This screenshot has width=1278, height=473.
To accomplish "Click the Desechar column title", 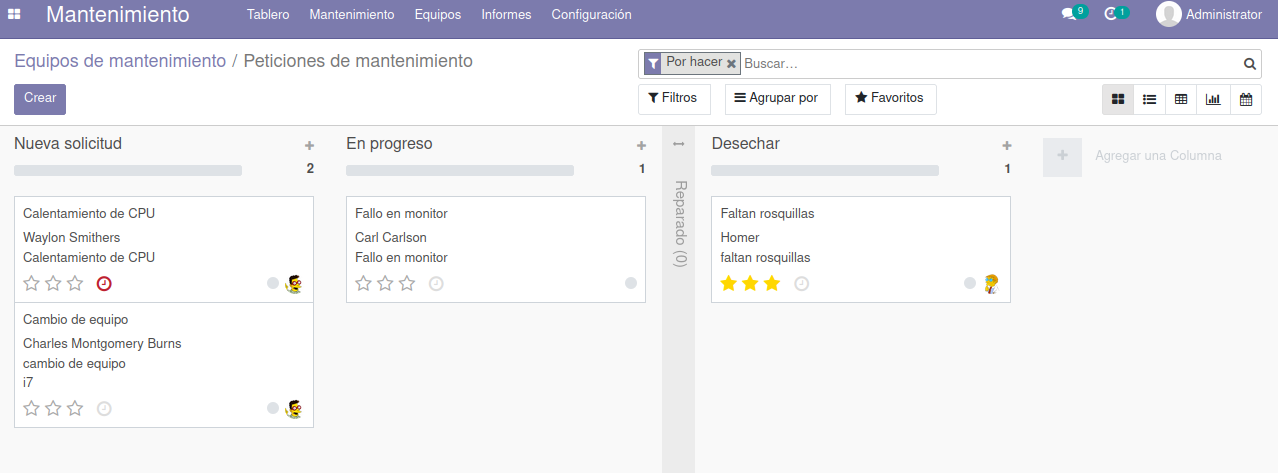I will tap(745, 144).
